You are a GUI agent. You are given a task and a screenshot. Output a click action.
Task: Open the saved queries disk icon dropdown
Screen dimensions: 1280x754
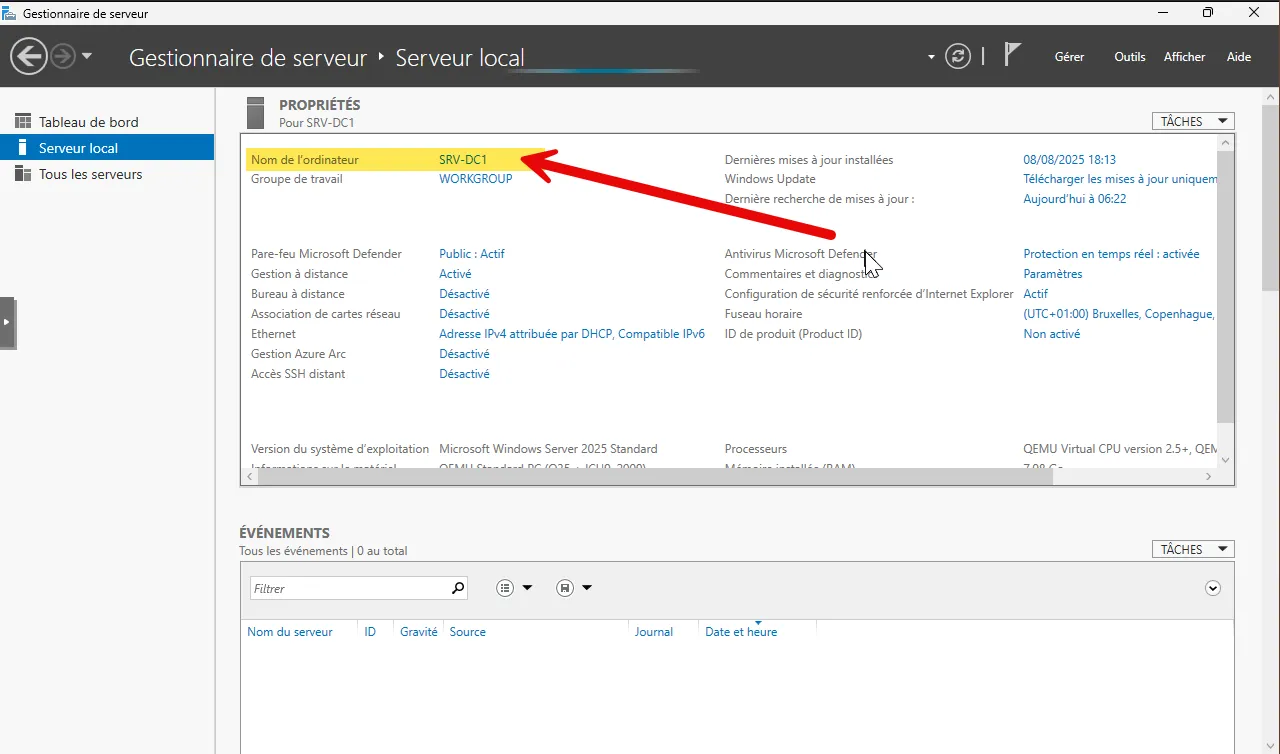pyautogui.click(x=573, y=588)
